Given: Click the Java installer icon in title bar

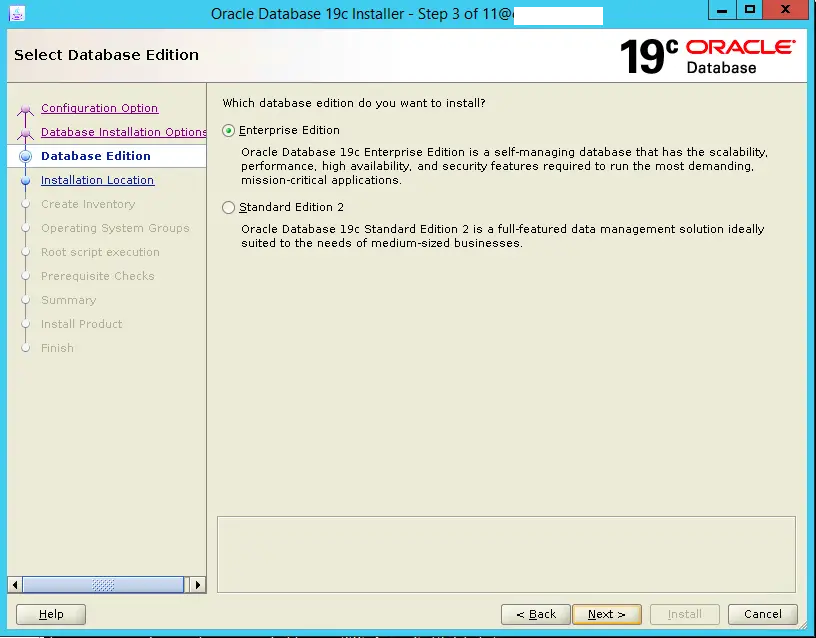Looking at the screenshot, I should [17, 14].
